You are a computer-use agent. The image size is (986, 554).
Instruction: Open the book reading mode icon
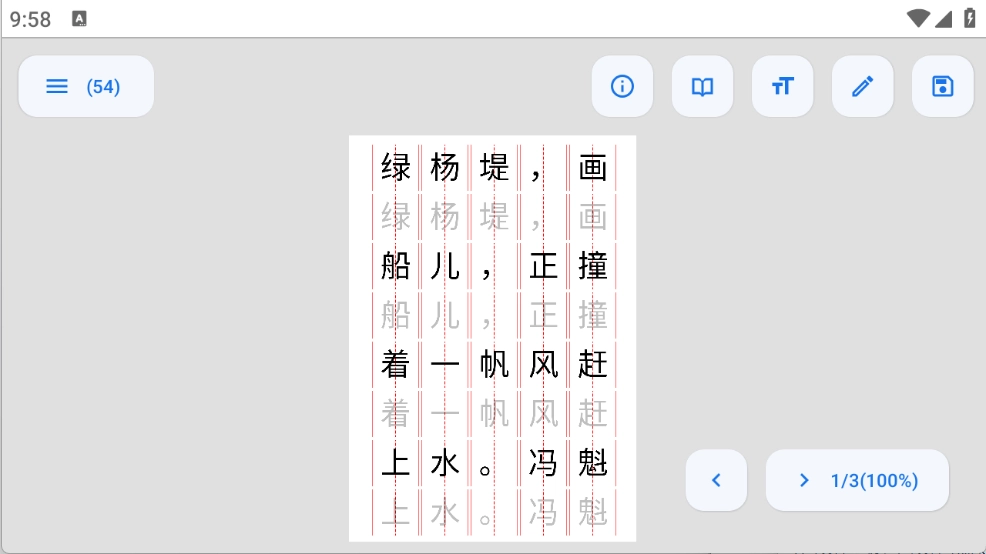coord(702,86)
